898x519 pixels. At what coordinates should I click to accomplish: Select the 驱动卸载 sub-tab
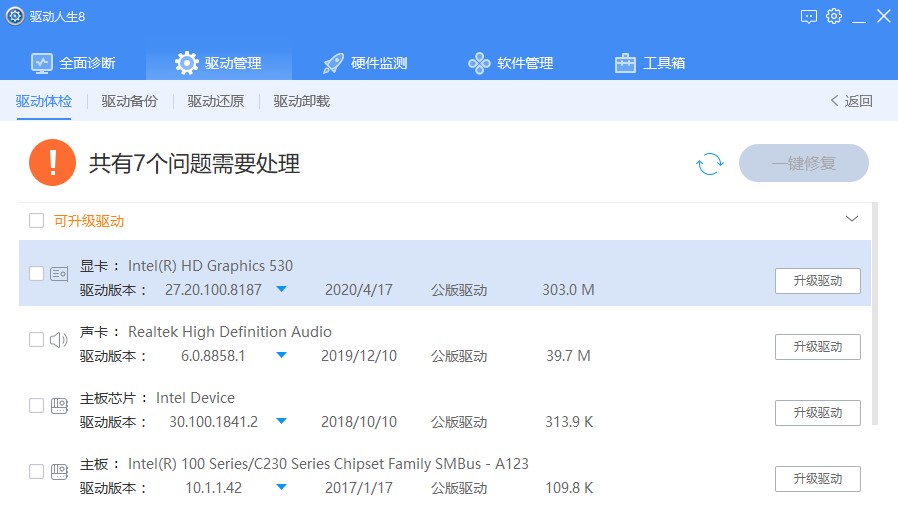[x=302, y=101]
